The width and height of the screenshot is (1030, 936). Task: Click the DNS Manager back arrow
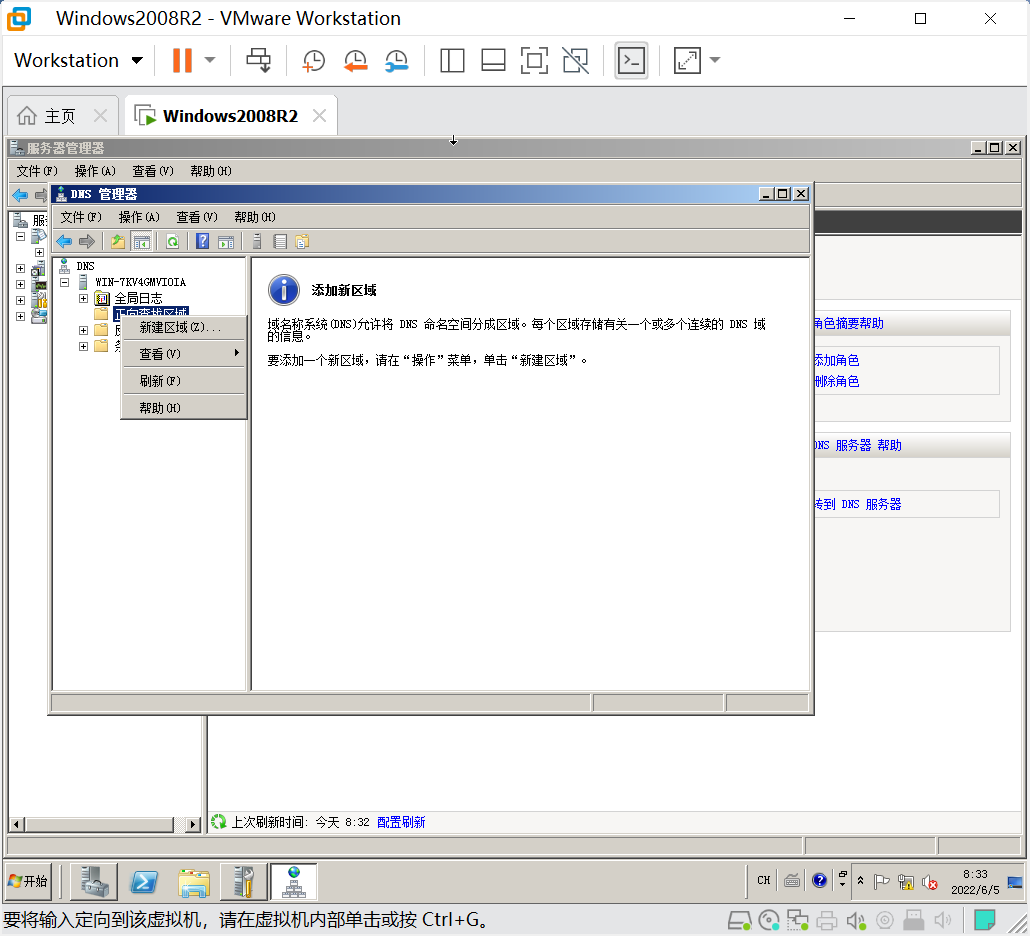(64, 242)
